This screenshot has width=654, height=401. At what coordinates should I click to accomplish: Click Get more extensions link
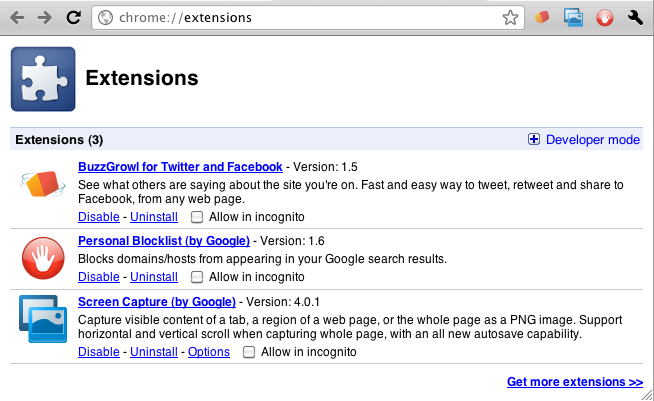(x=574, y=382)
